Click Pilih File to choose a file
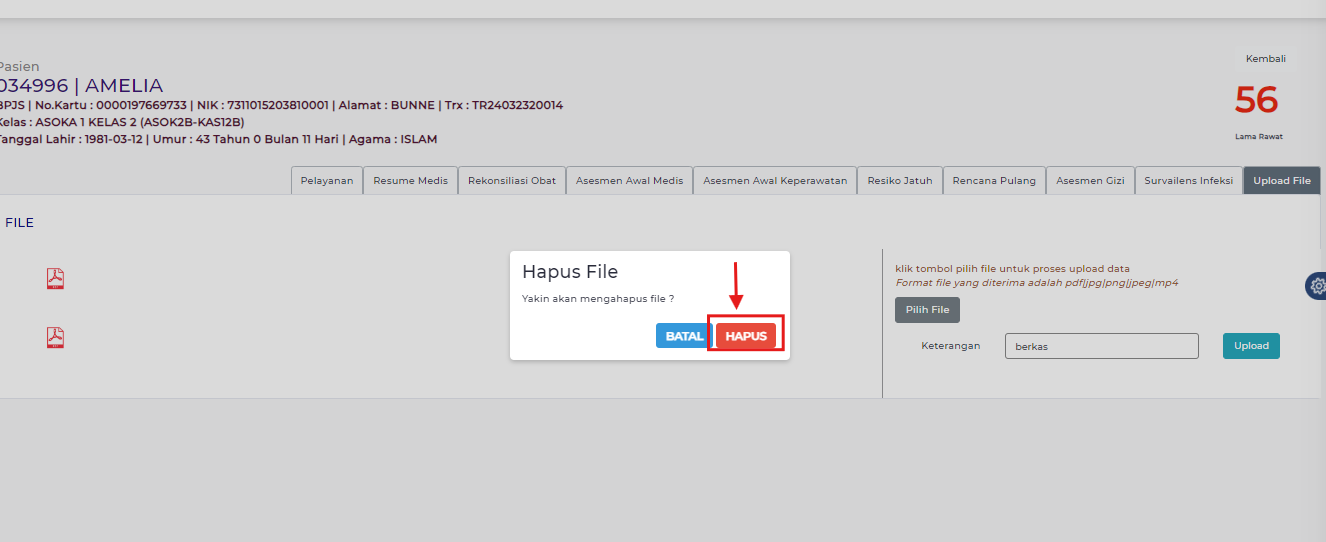Screen dimensions: 1326x542 tap(927, 310)
